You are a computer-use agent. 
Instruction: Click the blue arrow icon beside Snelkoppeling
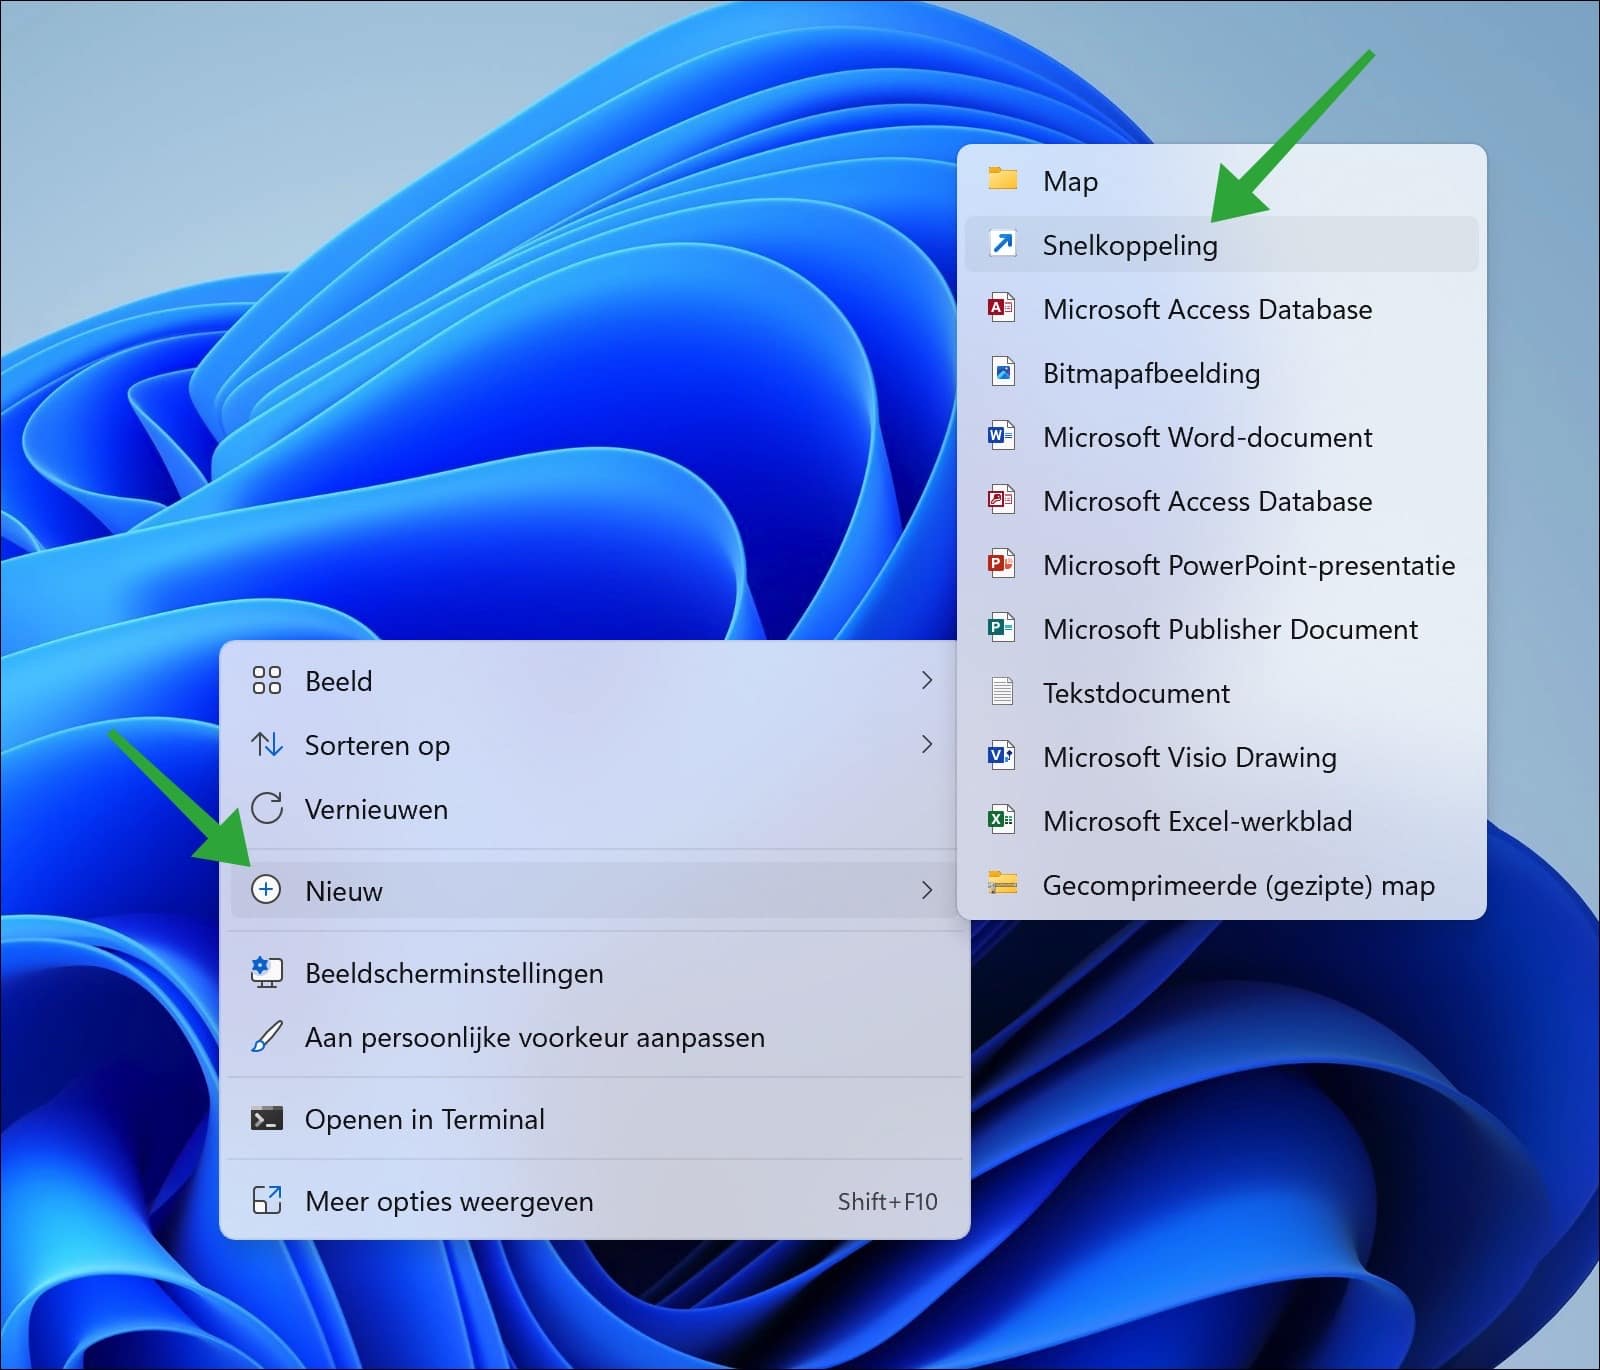tap(1002, 244)
